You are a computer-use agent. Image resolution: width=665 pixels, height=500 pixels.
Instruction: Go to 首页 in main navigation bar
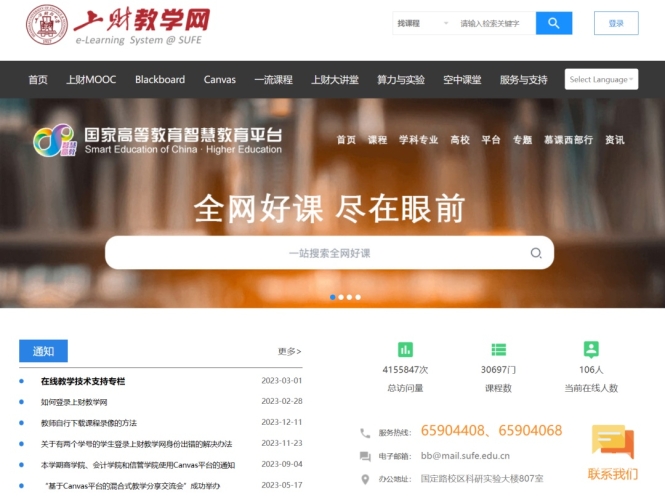(x=38, y=79)
